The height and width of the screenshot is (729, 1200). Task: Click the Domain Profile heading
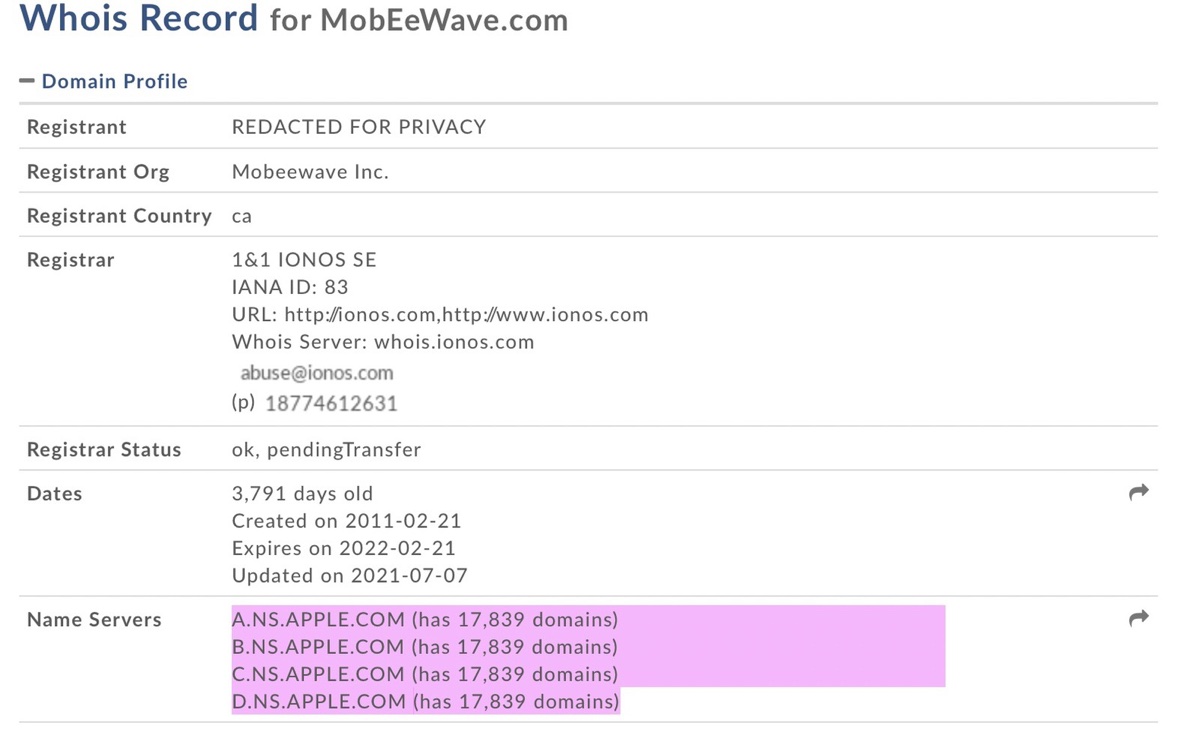point(114,81)
